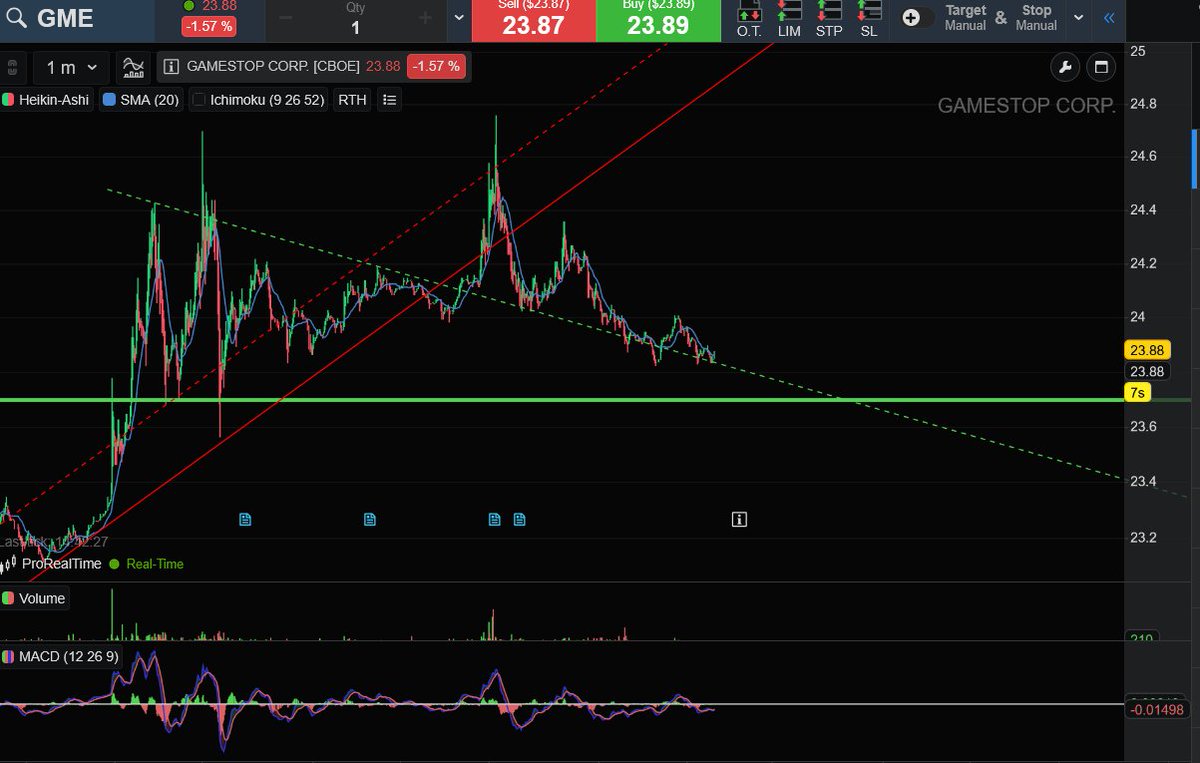Click the detach chart window icon

(1101, 68)
